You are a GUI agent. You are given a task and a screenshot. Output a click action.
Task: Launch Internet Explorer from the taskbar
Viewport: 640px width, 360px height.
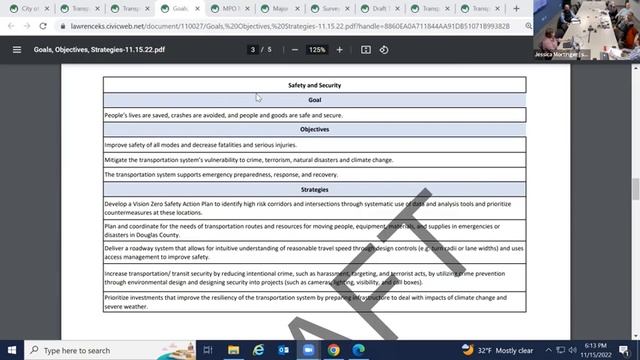point(258,350)
